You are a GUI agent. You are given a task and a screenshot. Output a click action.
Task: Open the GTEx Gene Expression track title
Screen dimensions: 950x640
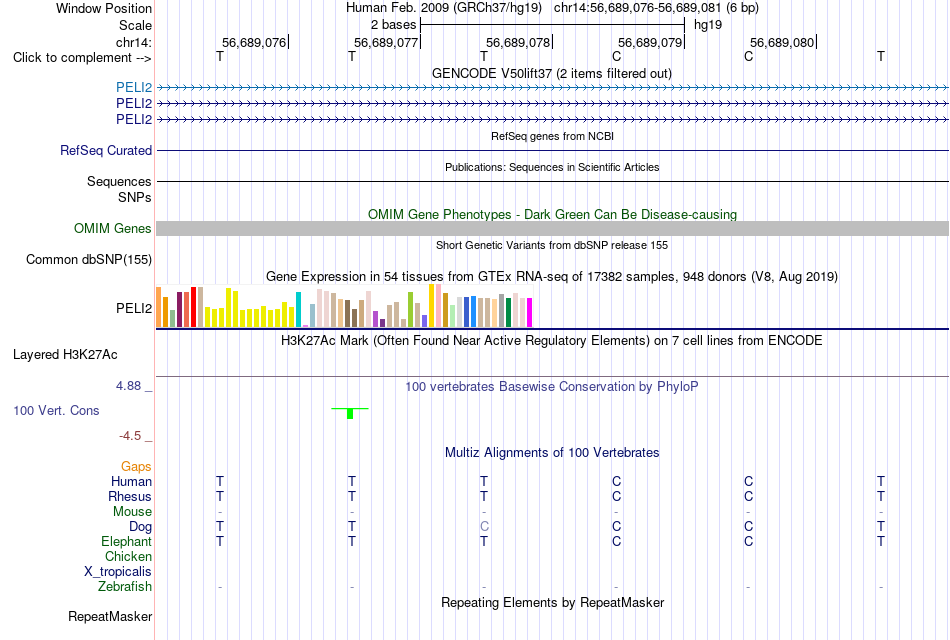tap(552, 276)
